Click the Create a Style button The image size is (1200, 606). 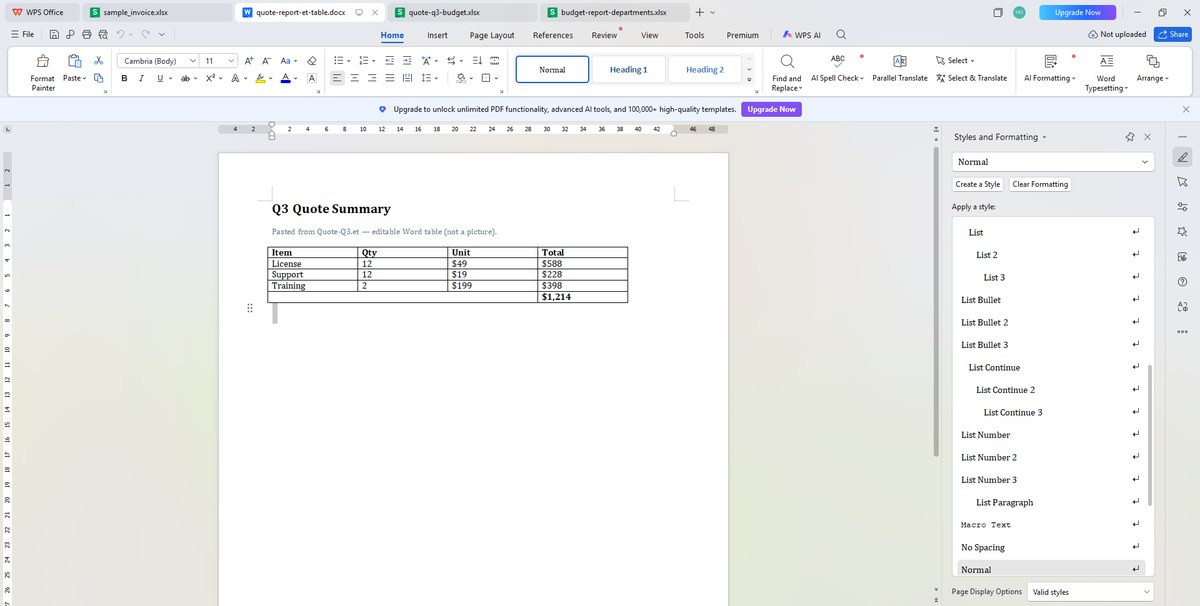(x=978, y=184)
